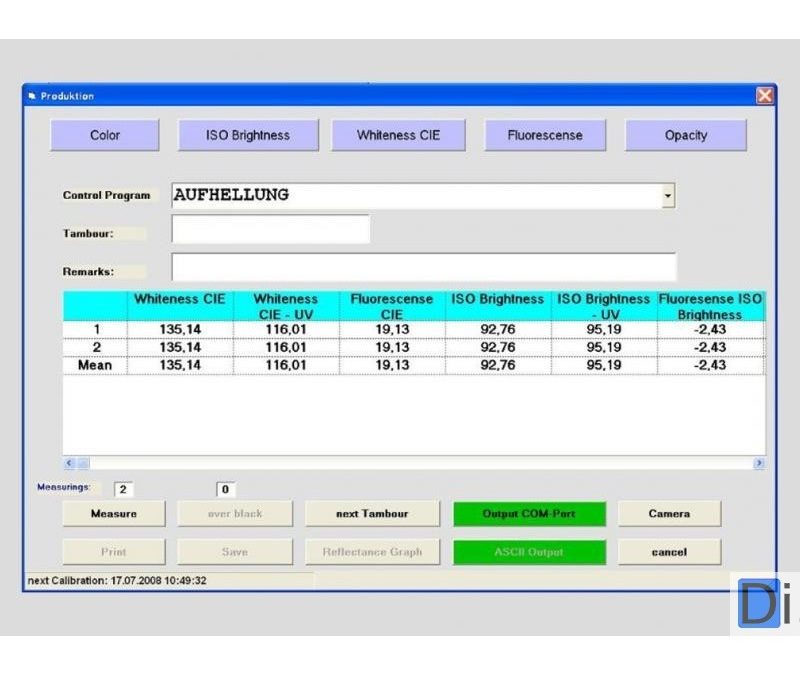Close the Produktion window
The width and height of the screenshot is (800, 675).
tap(765, 95)
